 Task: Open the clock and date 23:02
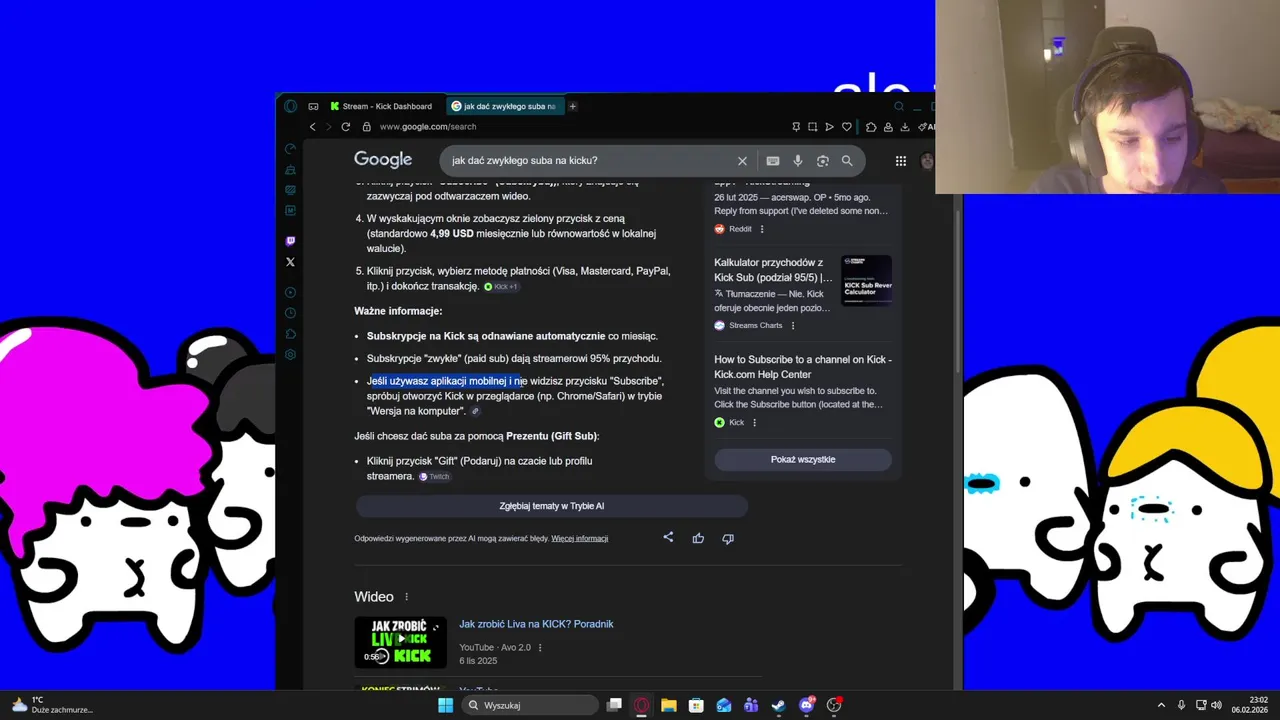tap(1251, 705)
